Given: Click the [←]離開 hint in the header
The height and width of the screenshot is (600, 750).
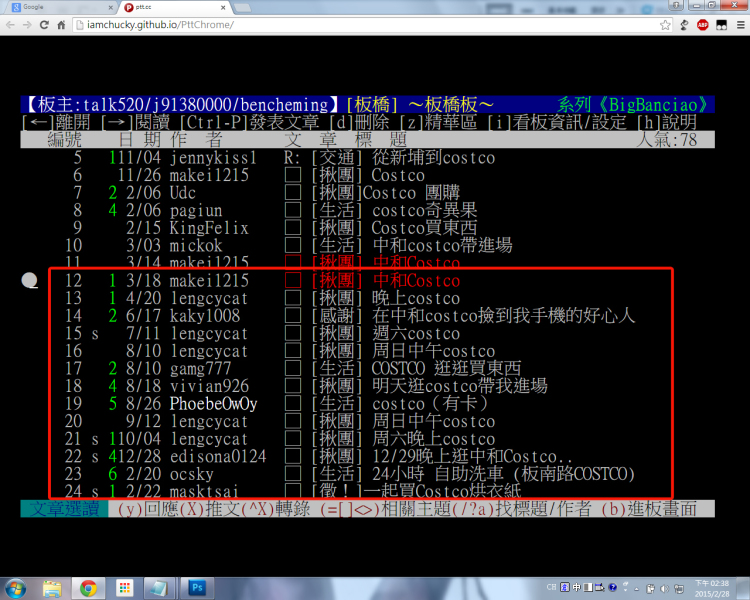Looking at the screenshot, I should click(x=56, y=122).
